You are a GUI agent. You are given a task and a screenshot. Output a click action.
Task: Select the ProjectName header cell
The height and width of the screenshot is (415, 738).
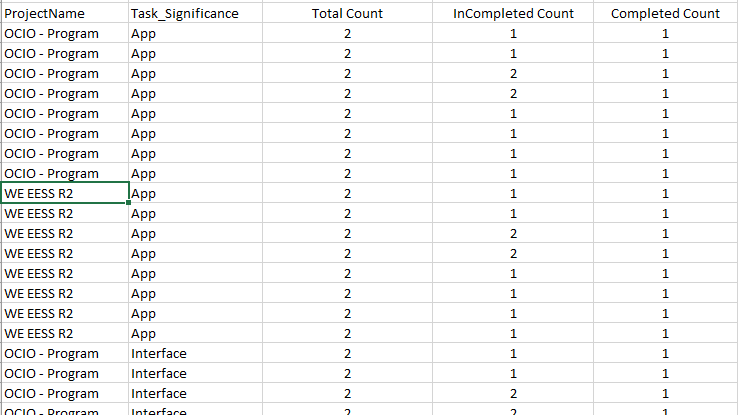point(65,13)
